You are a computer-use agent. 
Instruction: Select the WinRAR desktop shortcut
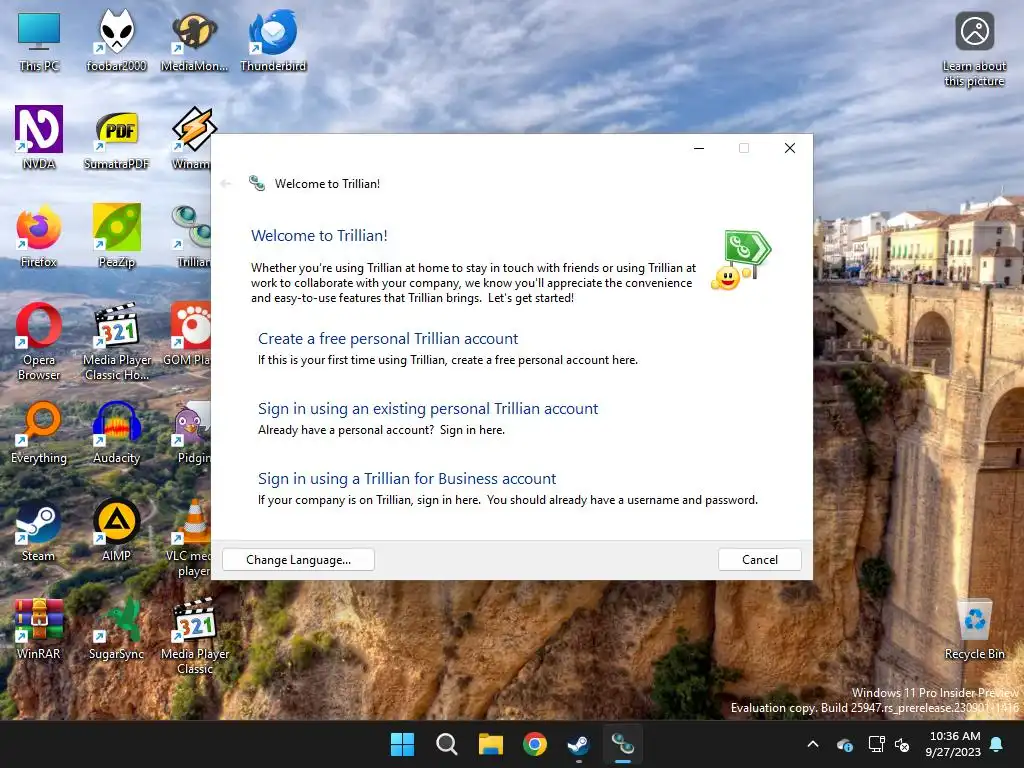point(39,628)
